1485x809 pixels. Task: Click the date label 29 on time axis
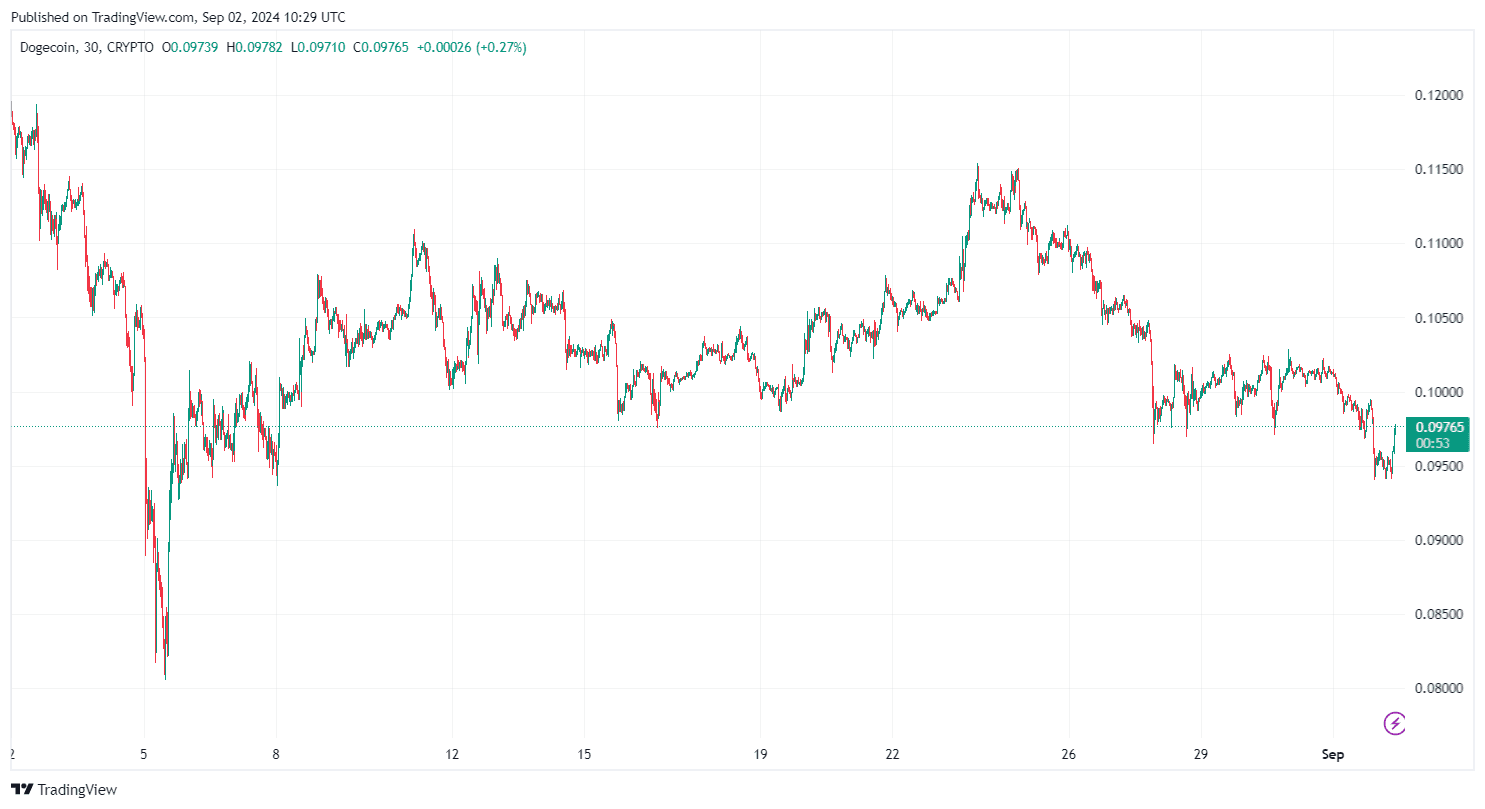coord(1201,754)
